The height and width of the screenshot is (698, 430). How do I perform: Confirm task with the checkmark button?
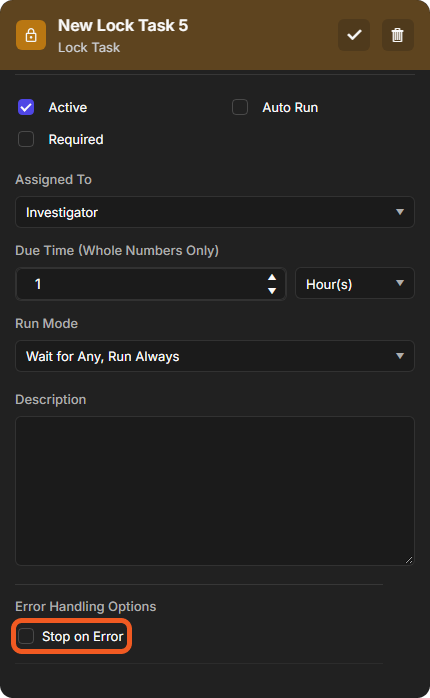[x=354, y=35]
